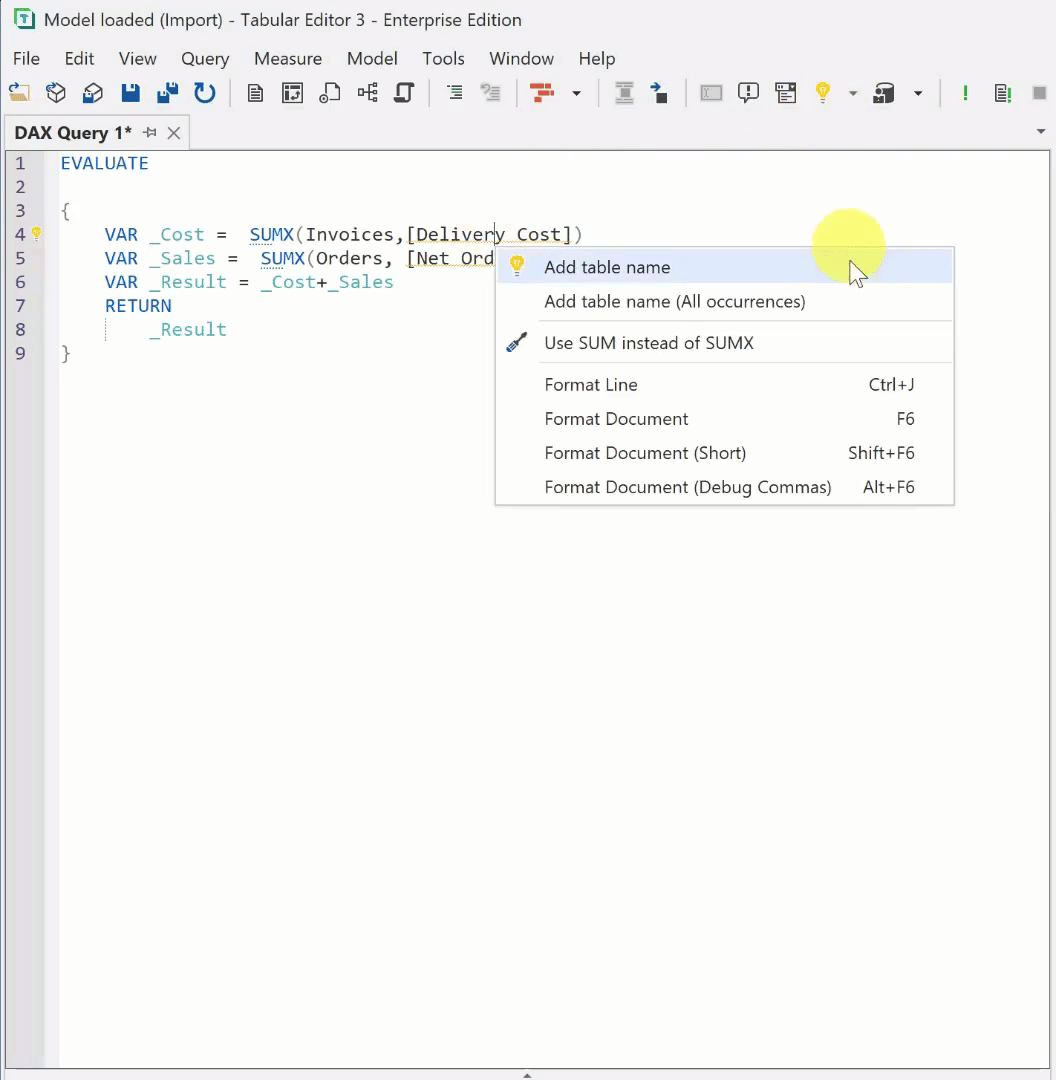
Task: Click the open model from file icon
Action: [x=19, y=92]
